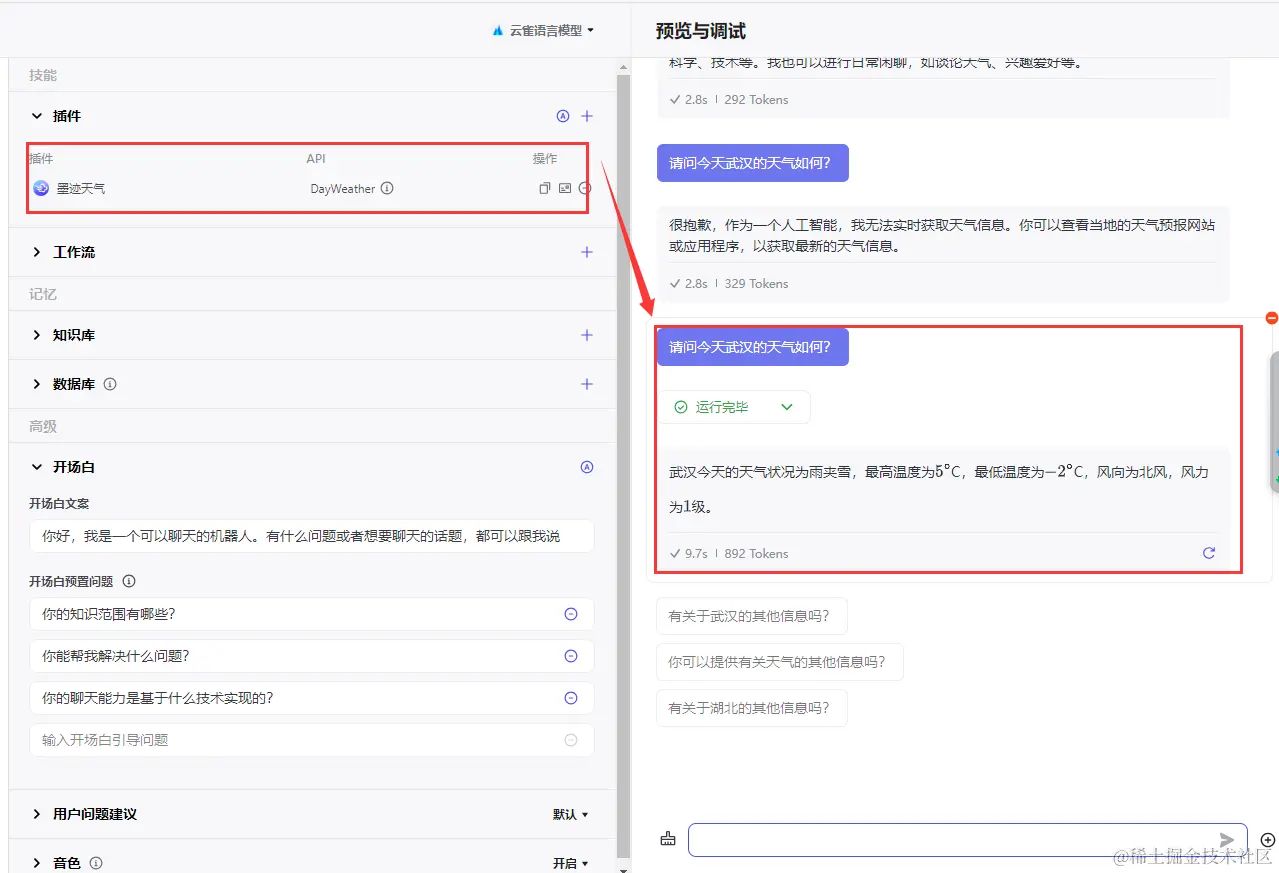
Task: Click the 开场白文案 text field
Action: 311,536
